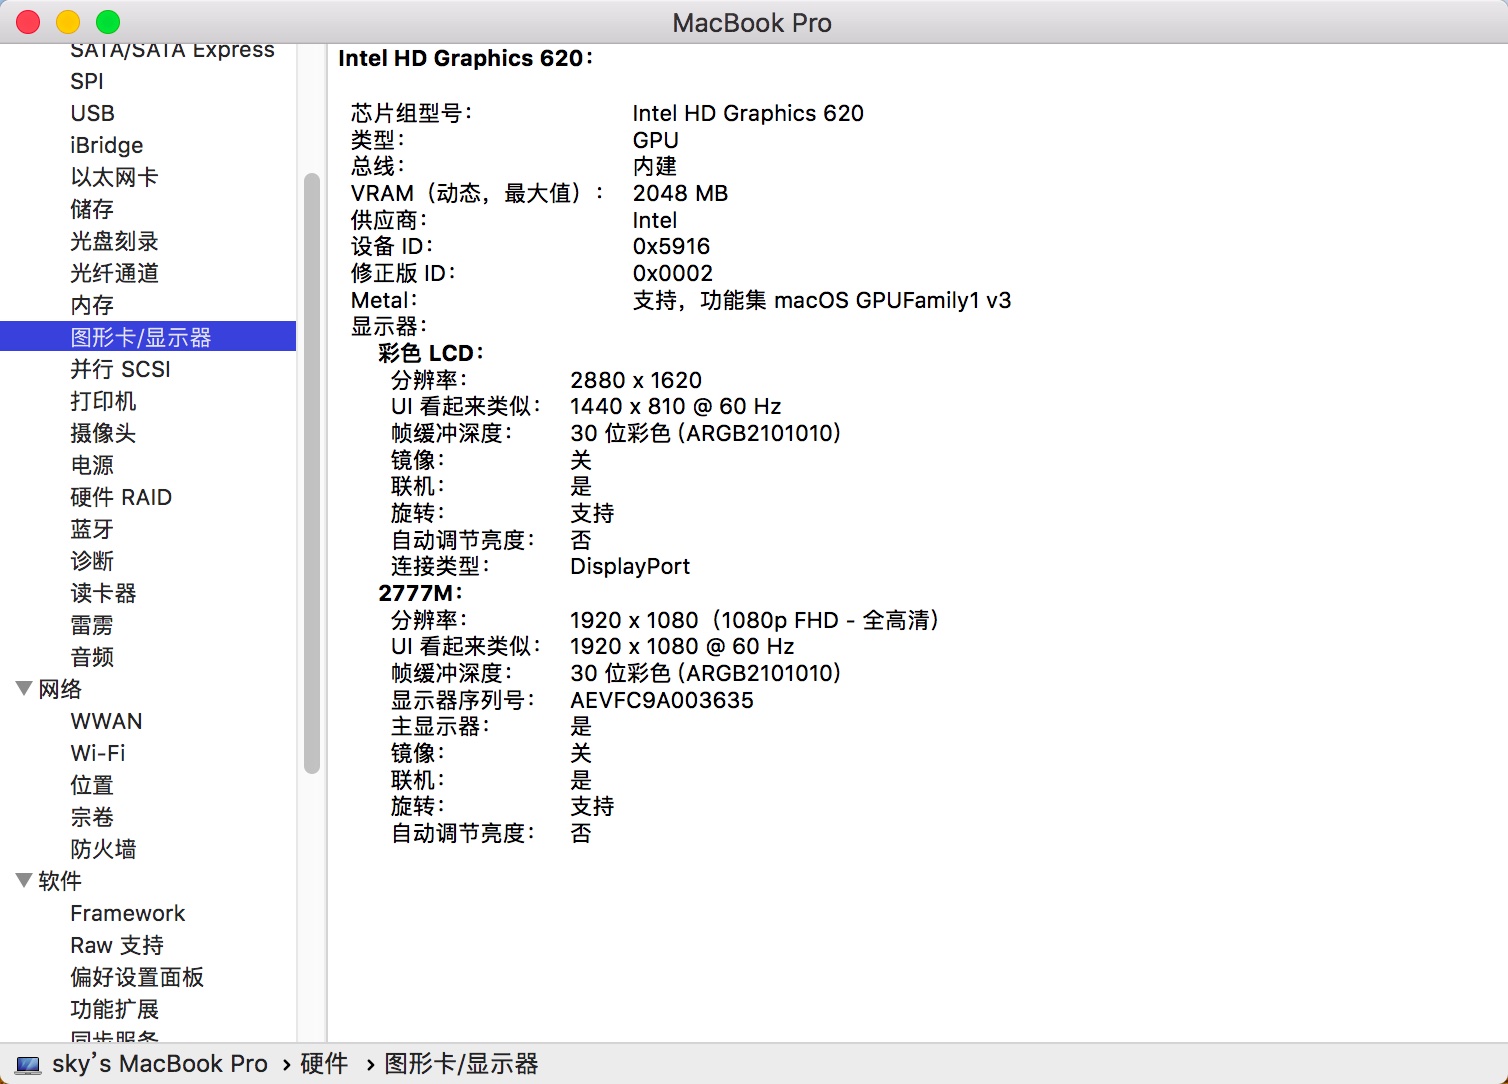The width and height of the screenshot is (1508, 1084).
Task: Select 诊断 in the sidebar
Action: [x=92, y=561]
